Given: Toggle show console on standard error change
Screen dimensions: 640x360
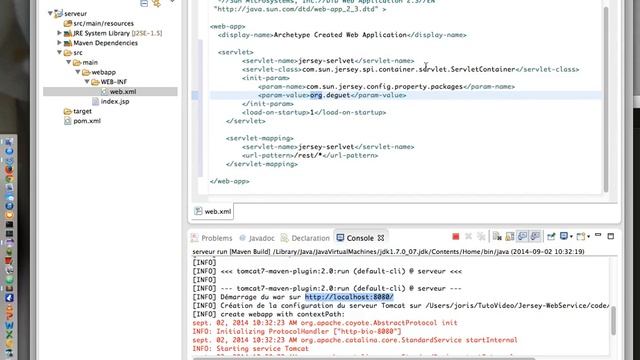Looking at the screenshot, I should point(535,236).
